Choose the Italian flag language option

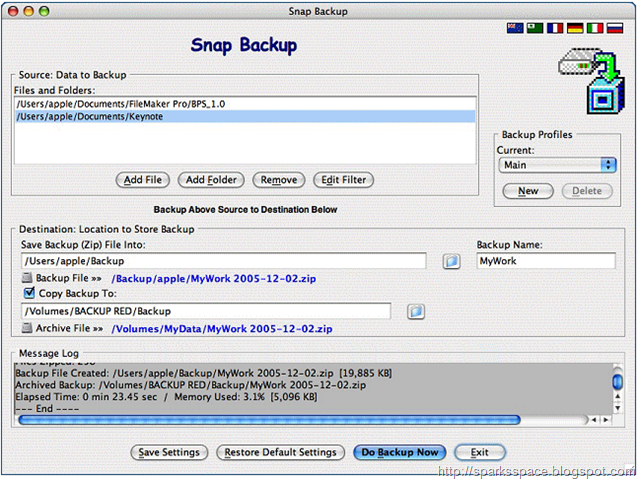coord(595,28)
